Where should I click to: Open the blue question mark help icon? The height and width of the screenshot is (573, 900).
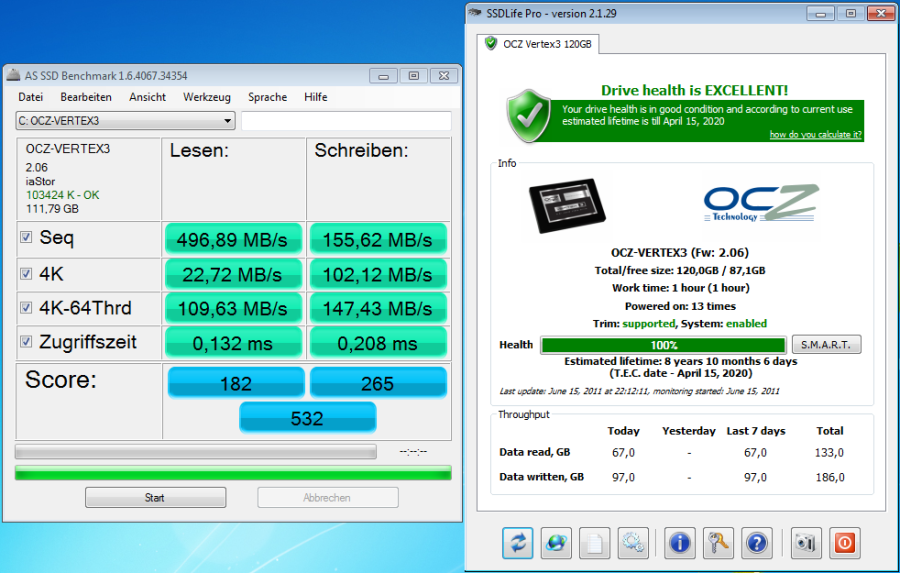[x=757, y=543]
